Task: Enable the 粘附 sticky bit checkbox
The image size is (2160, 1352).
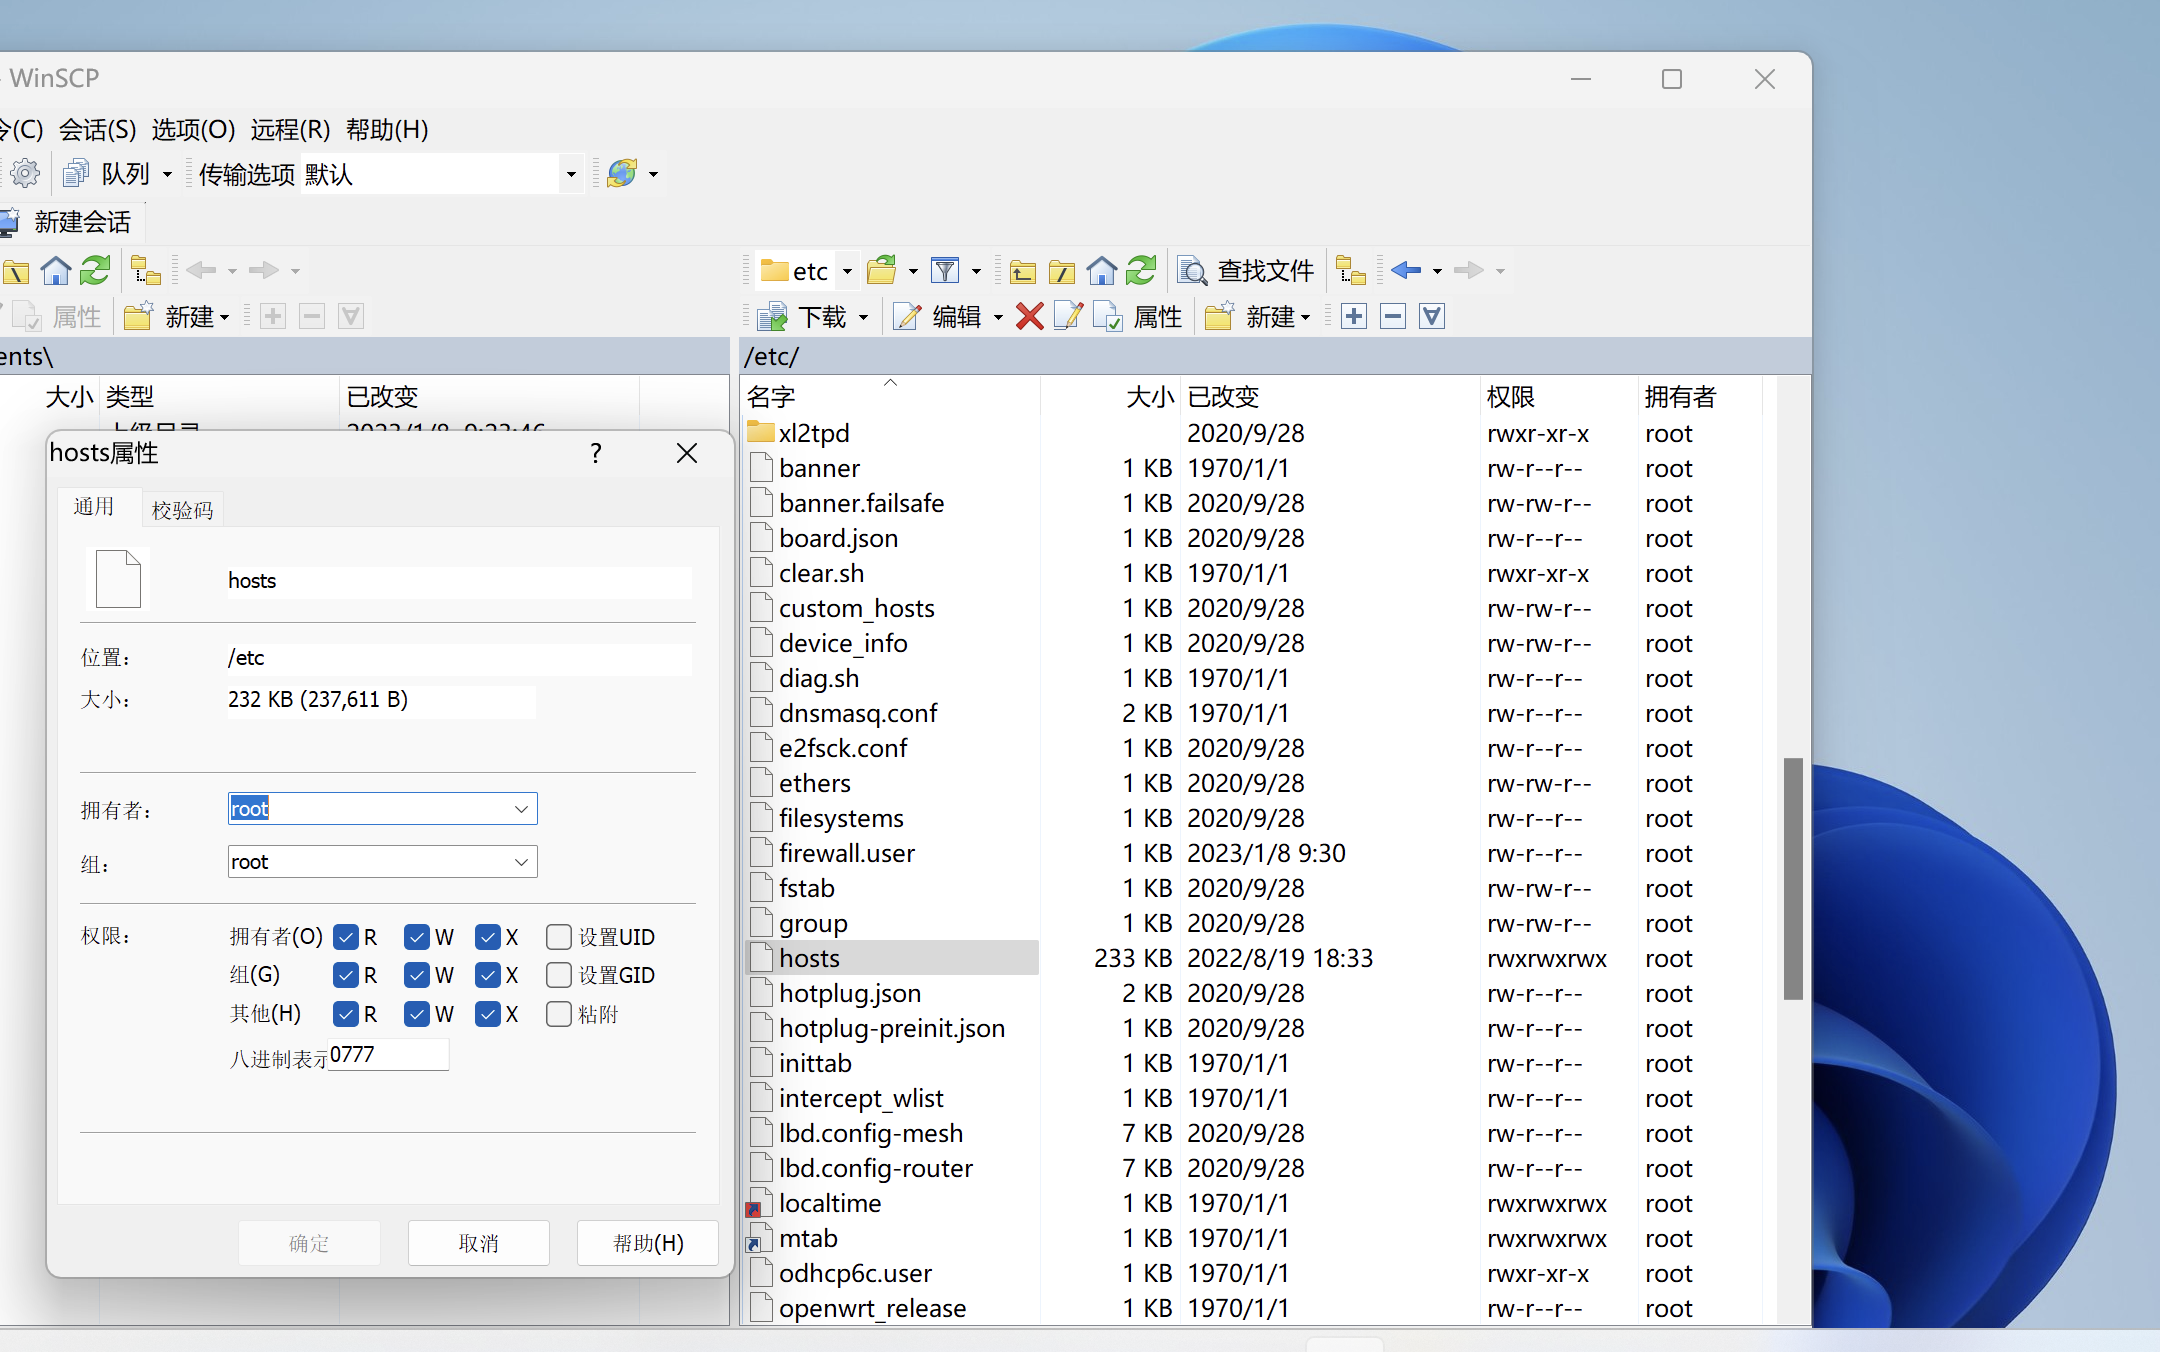Action: pyautogui.click(x=559, y=1014)
